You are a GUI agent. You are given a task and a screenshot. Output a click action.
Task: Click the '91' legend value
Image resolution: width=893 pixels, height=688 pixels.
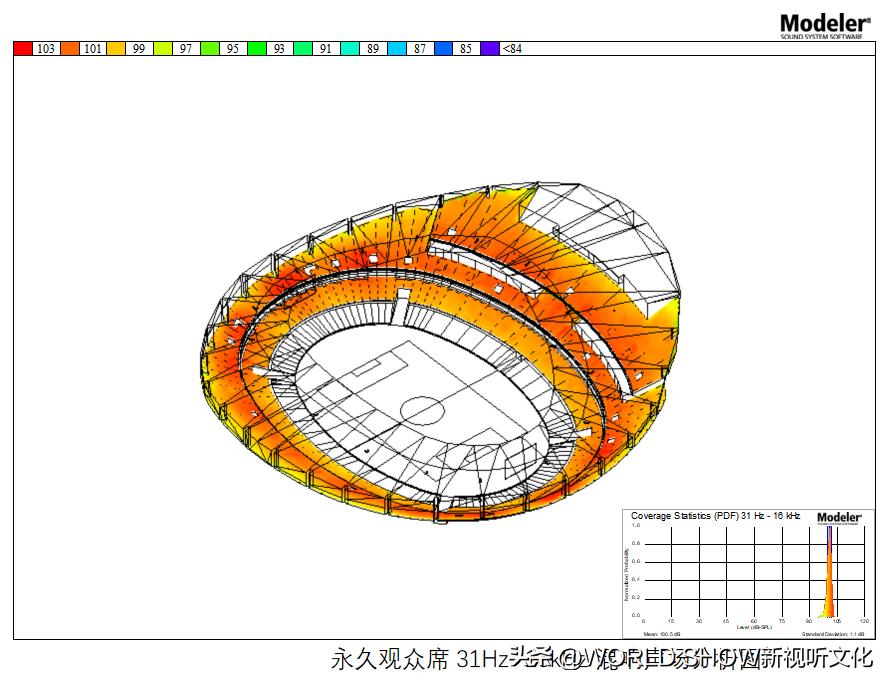(326, 49)
